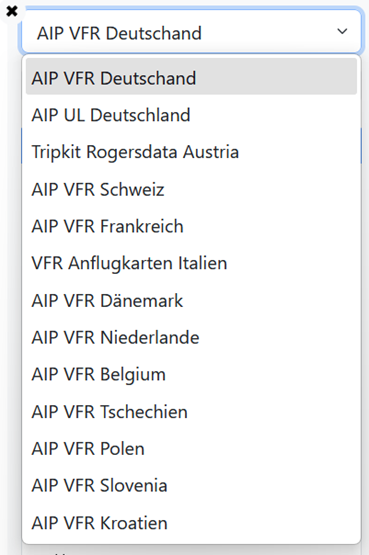The width and height of the screenshot is (369, 555).
Task: Collapse the dropdown using the chevron arrow
Action: click(342, 32)
